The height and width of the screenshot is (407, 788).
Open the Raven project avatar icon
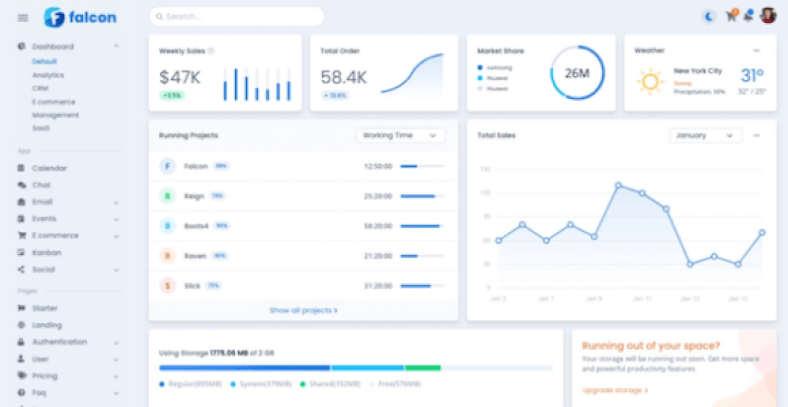[x=167, y=256]
